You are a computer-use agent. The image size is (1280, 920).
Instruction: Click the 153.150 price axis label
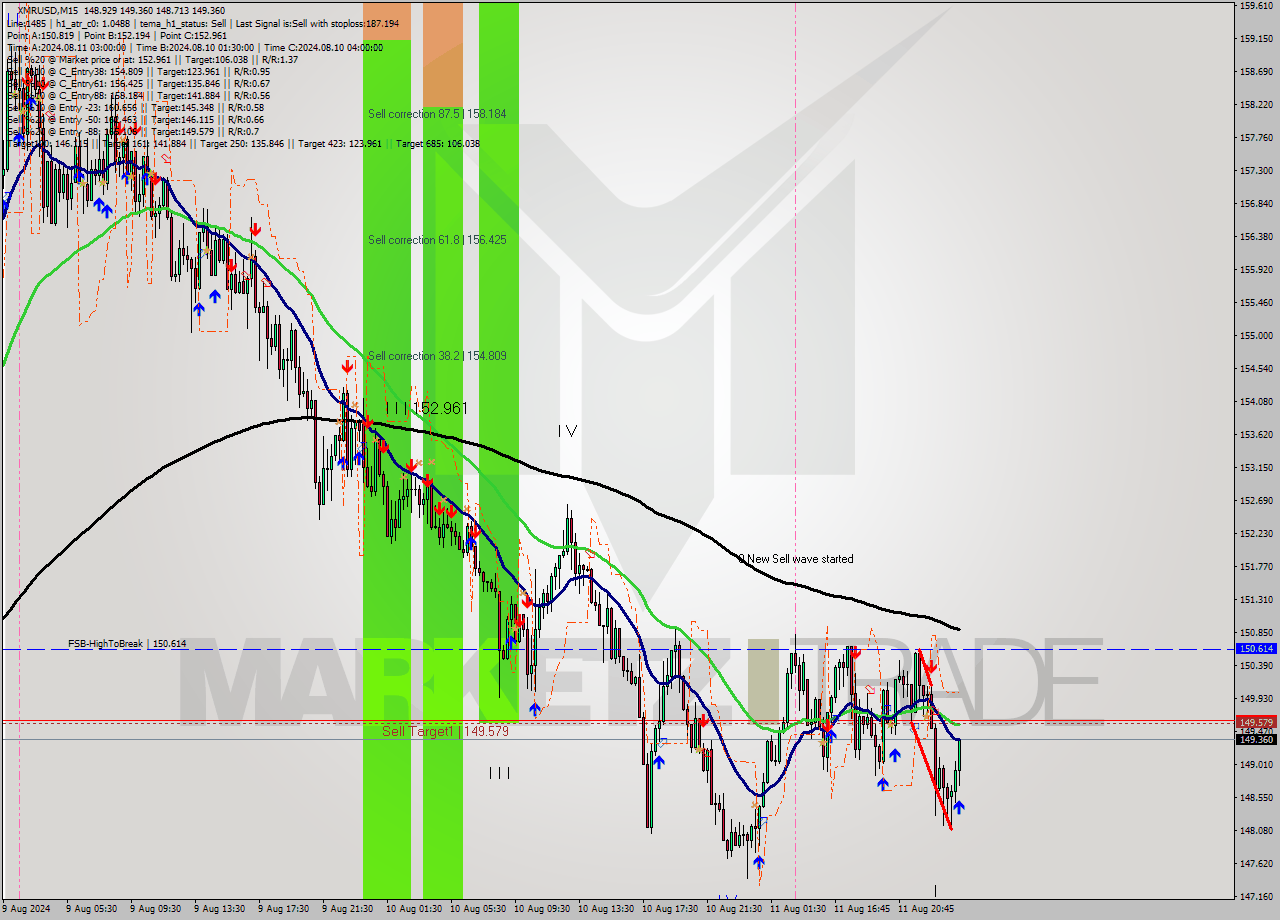coord(1256,467)
